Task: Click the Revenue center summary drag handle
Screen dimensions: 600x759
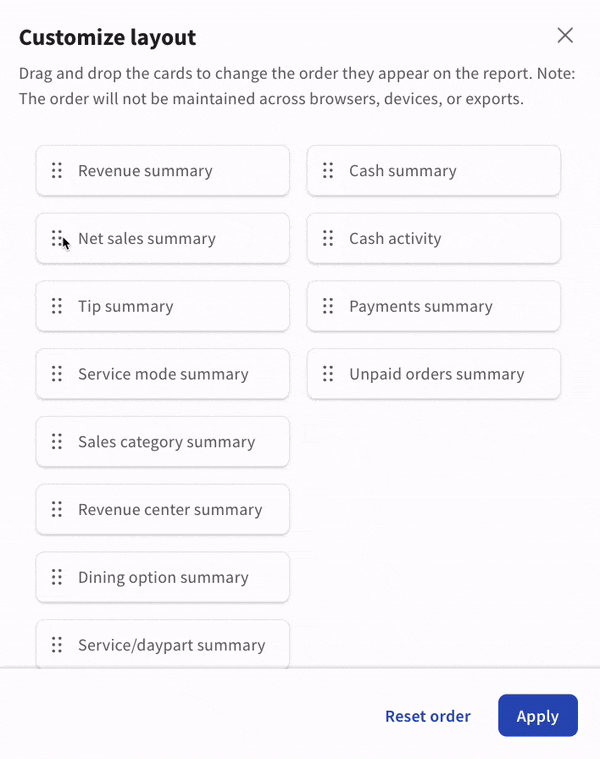Action: pos(57,510)
